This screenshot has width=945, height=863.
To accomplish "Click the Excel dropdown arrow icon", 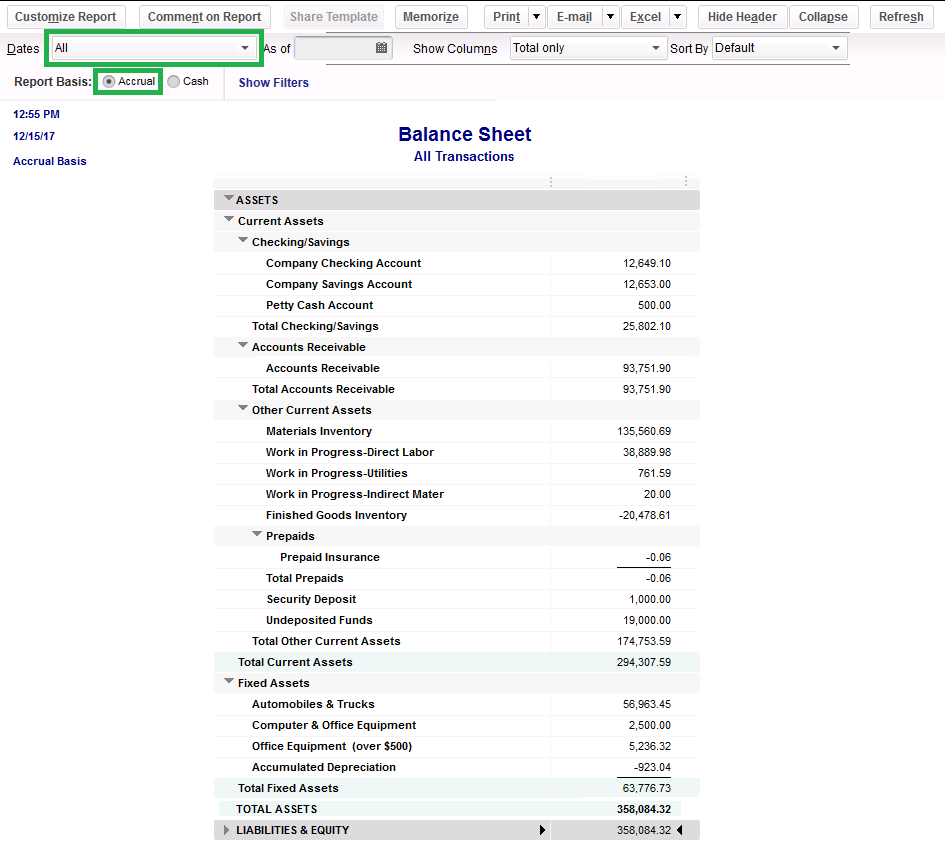I will click(x=676, y=16).
